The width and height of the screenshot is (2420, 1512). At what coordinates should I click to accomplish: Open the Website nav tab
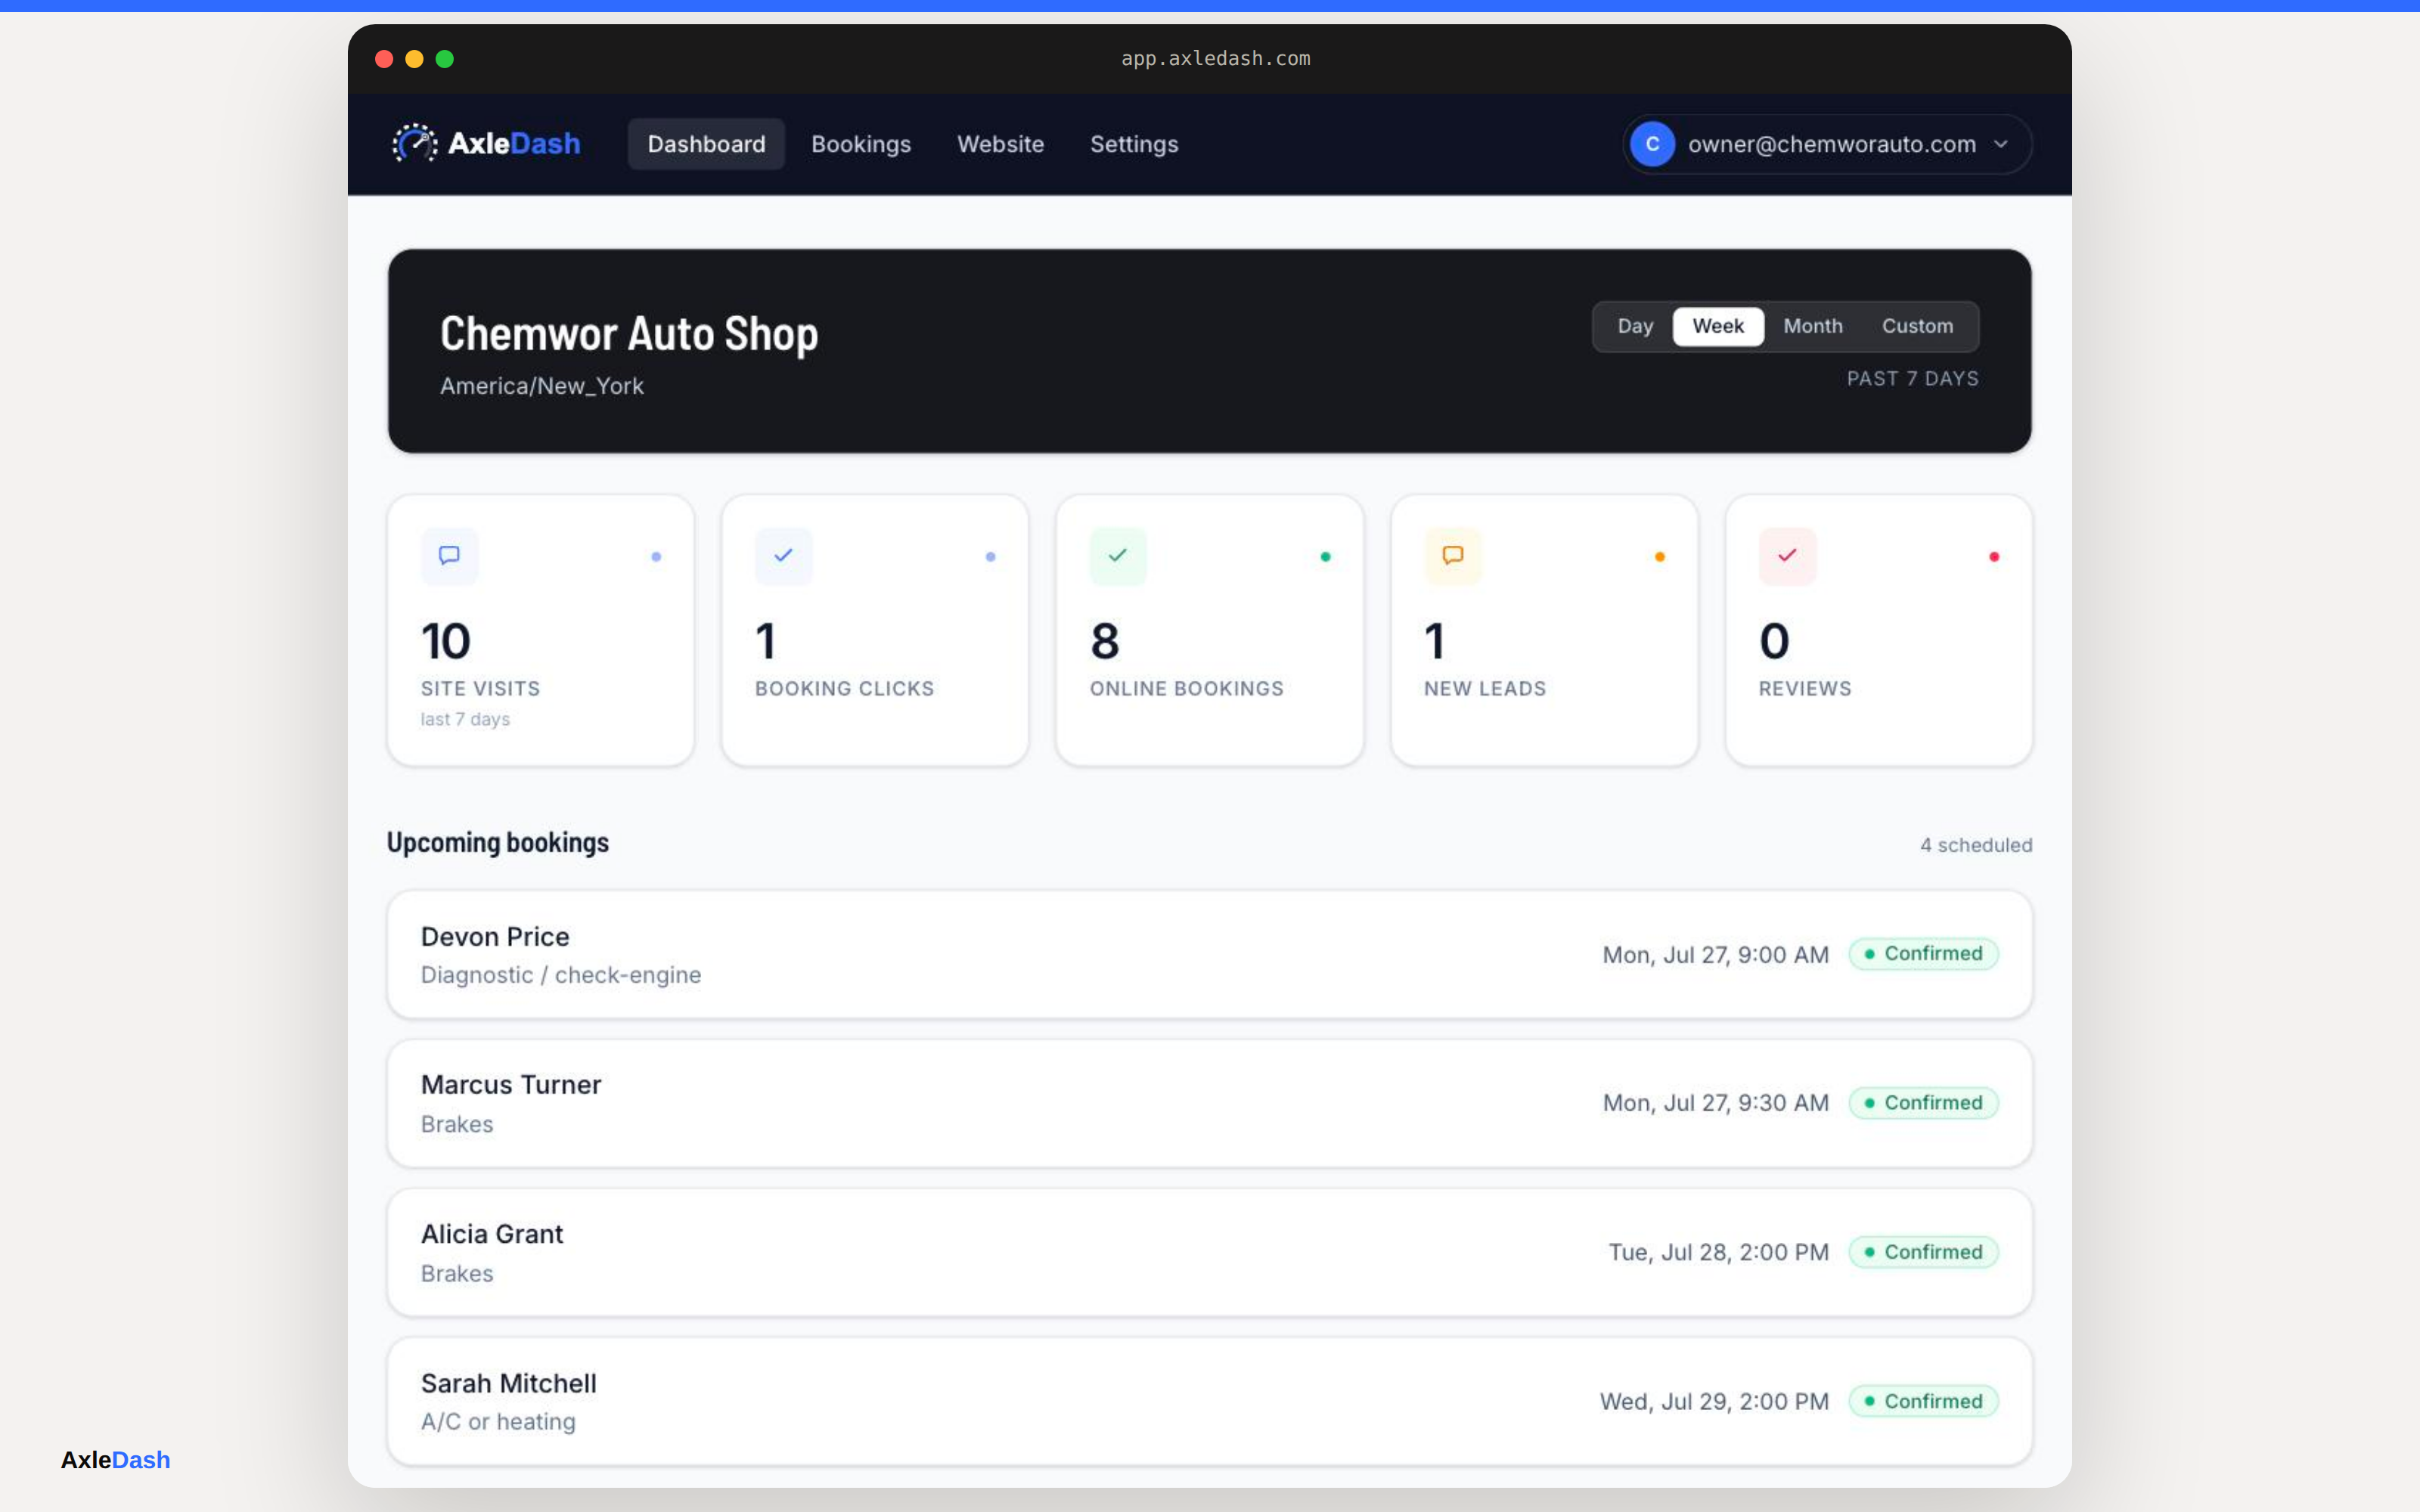click(1000, 144)
